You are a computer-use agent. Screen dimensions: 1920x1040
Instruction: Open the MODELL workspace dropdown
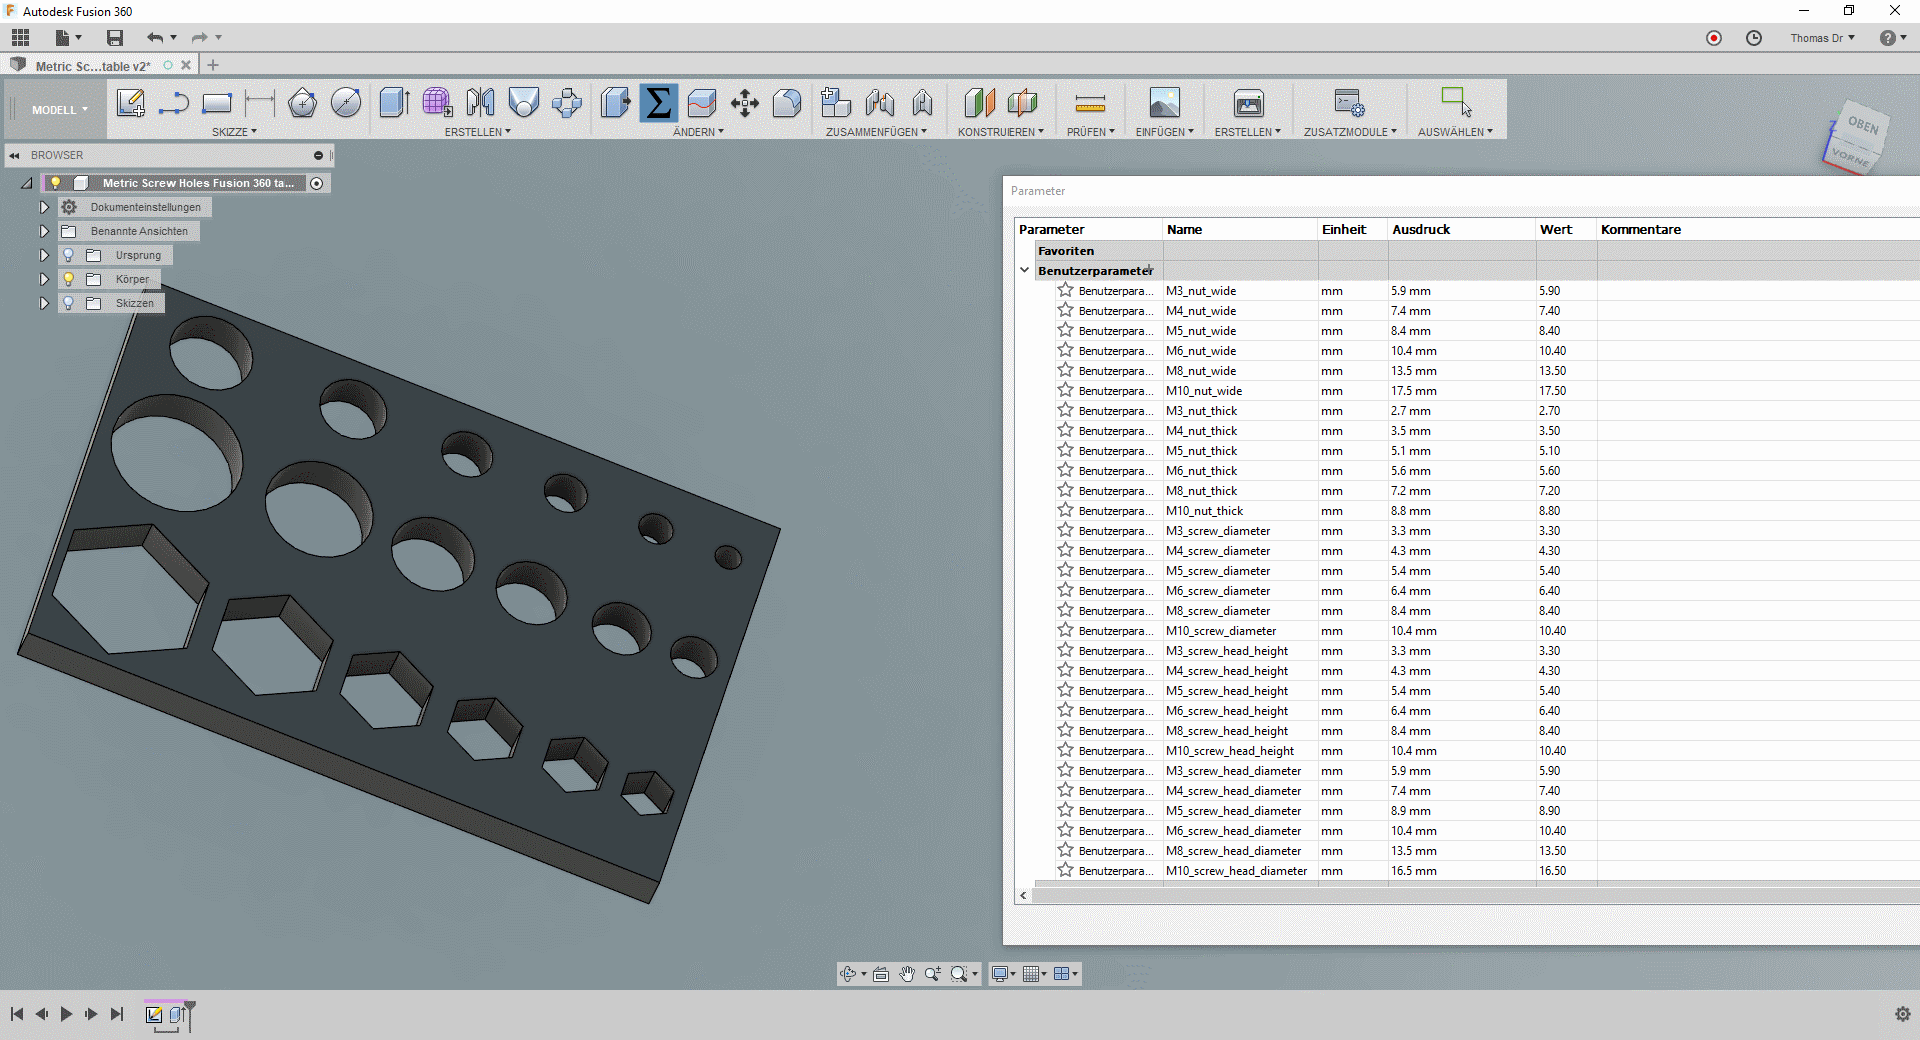59,110
